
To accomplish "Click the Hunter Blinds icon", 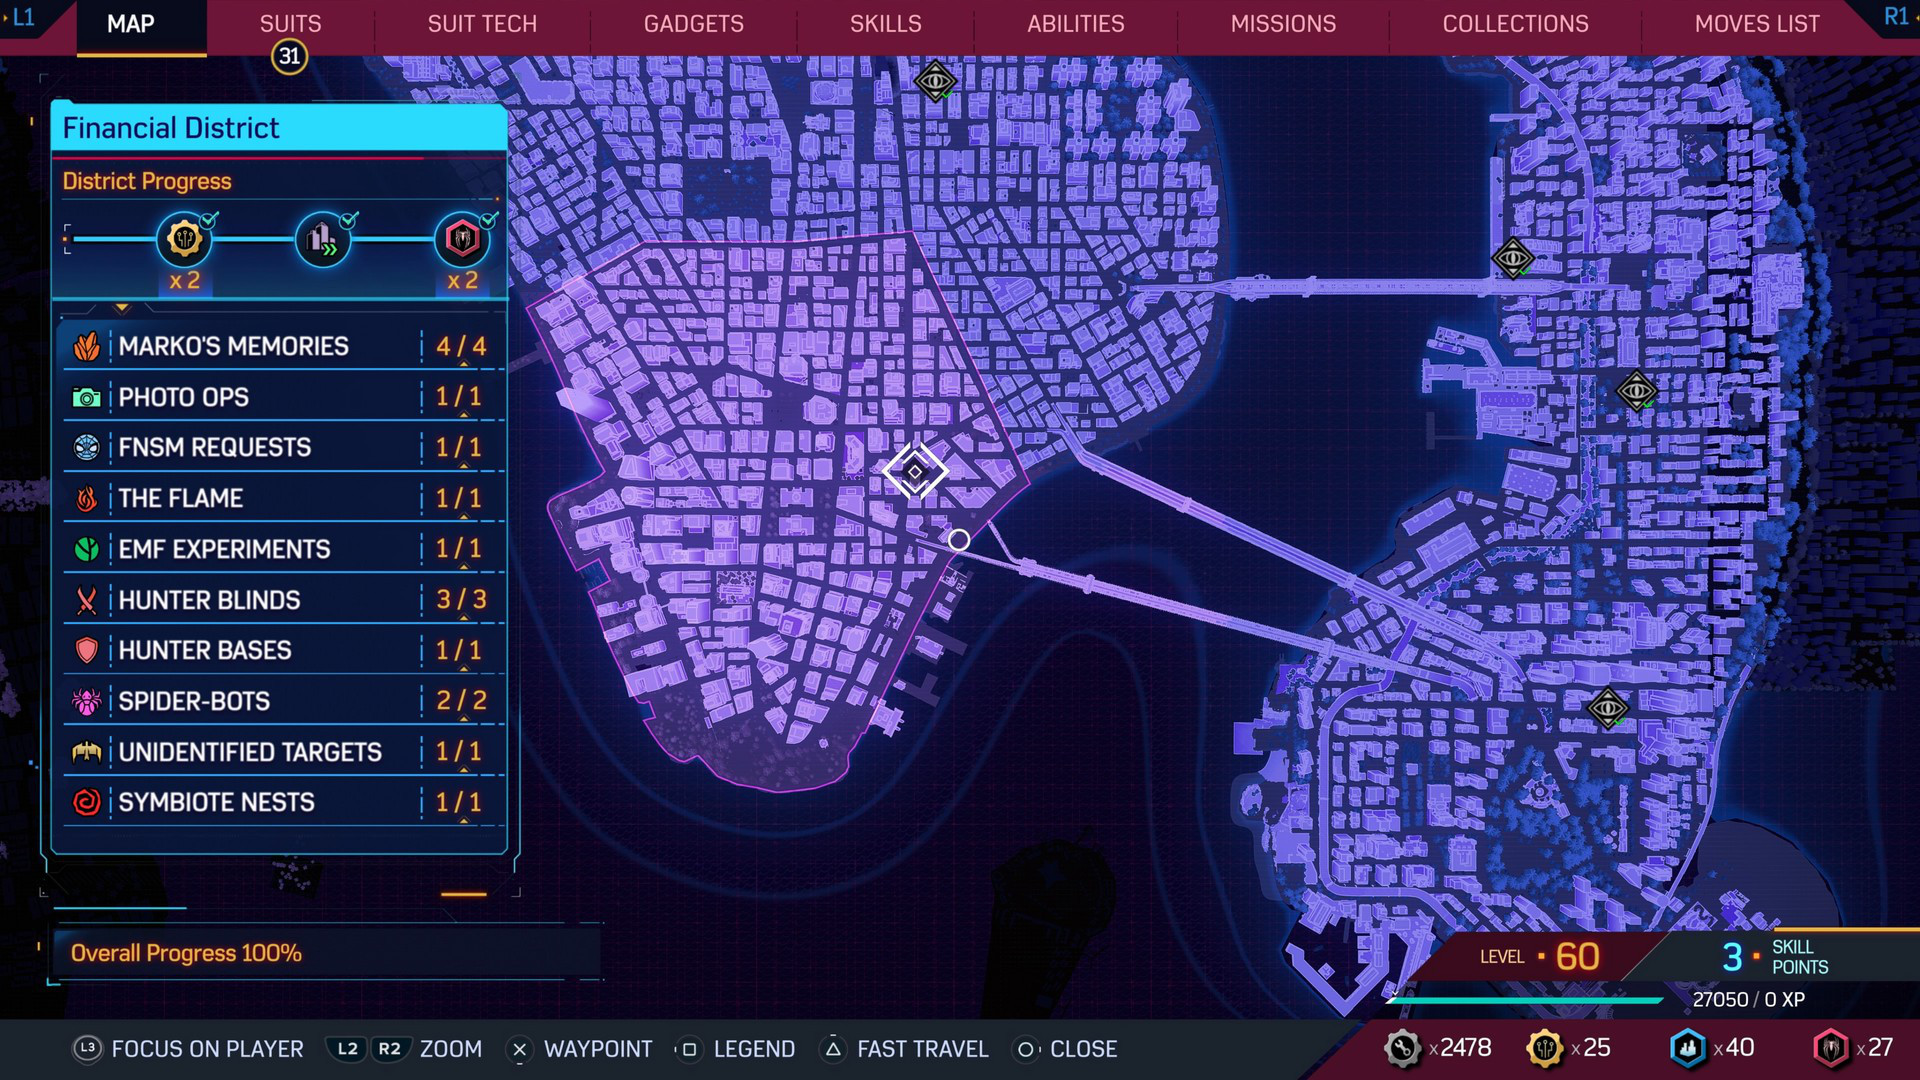I will (86, 600).
